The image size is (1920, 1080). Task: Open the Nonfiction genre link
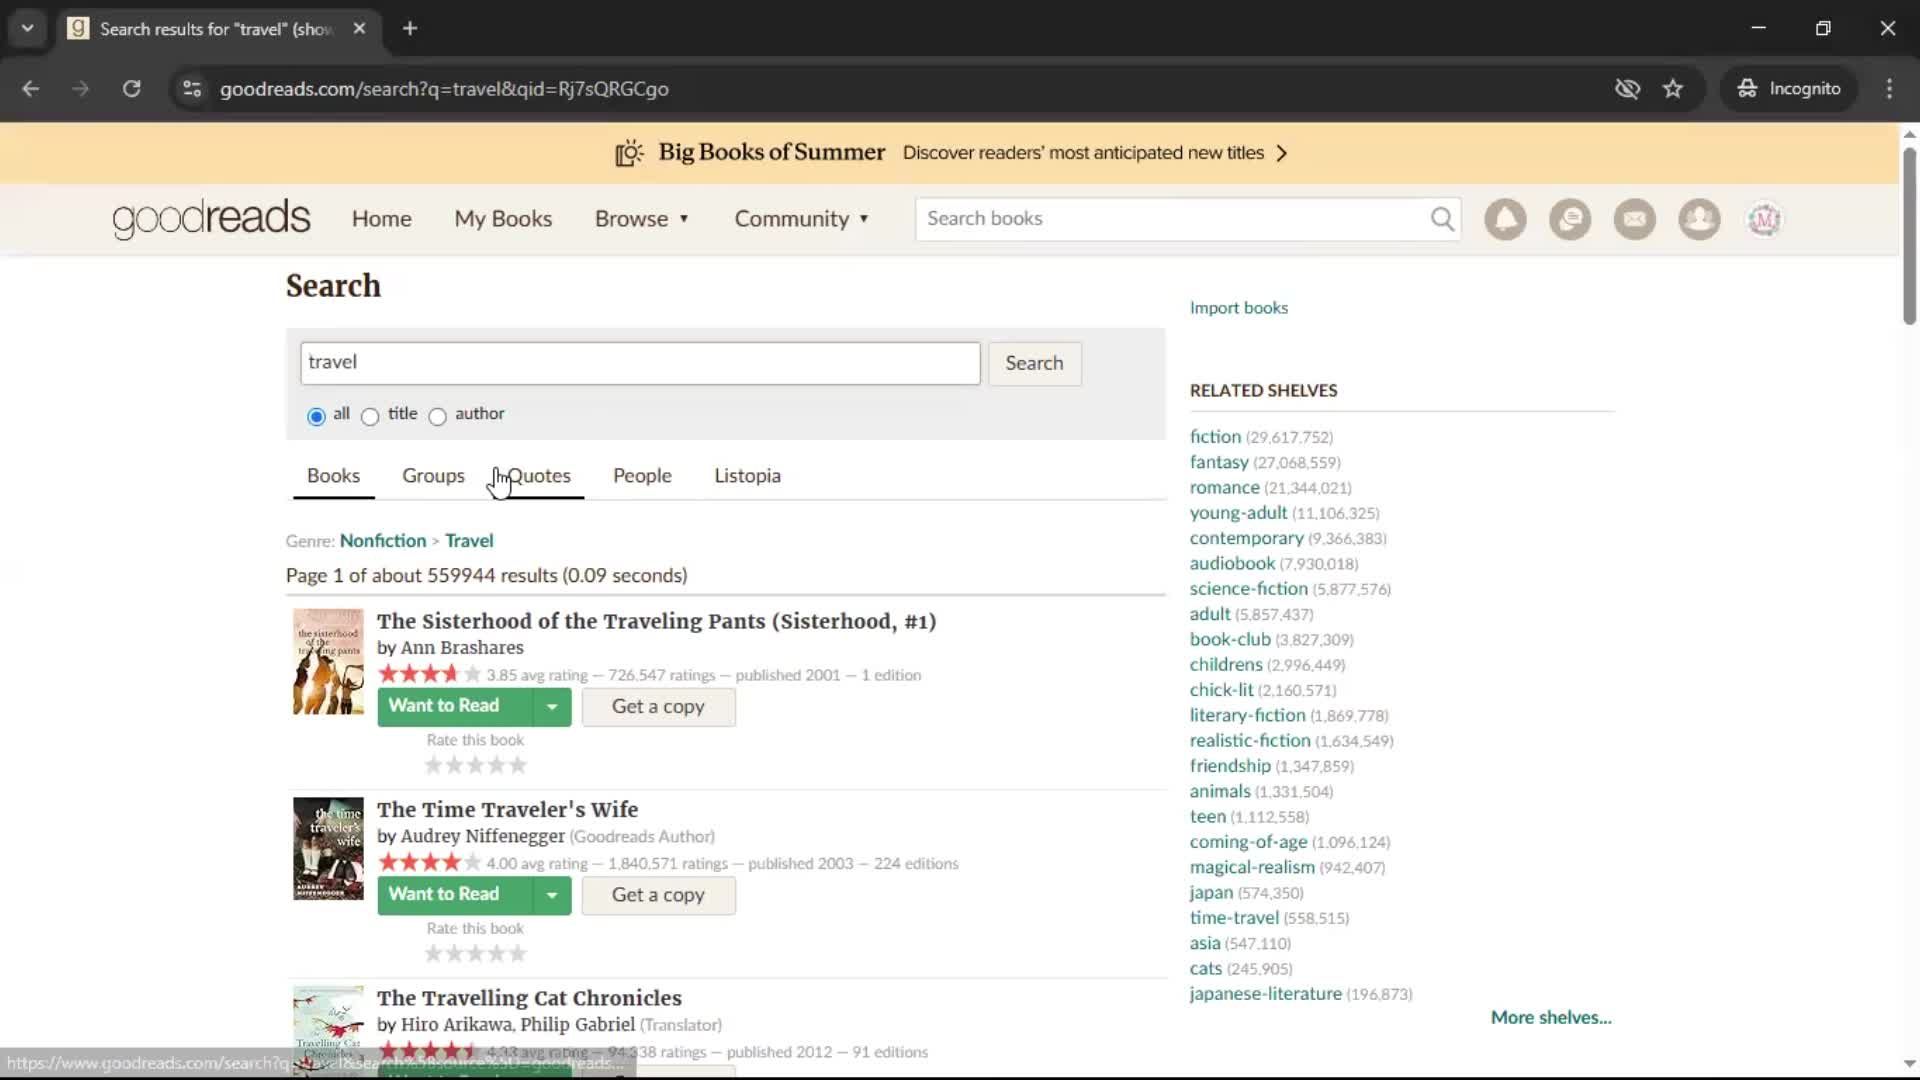click(383, 541)
